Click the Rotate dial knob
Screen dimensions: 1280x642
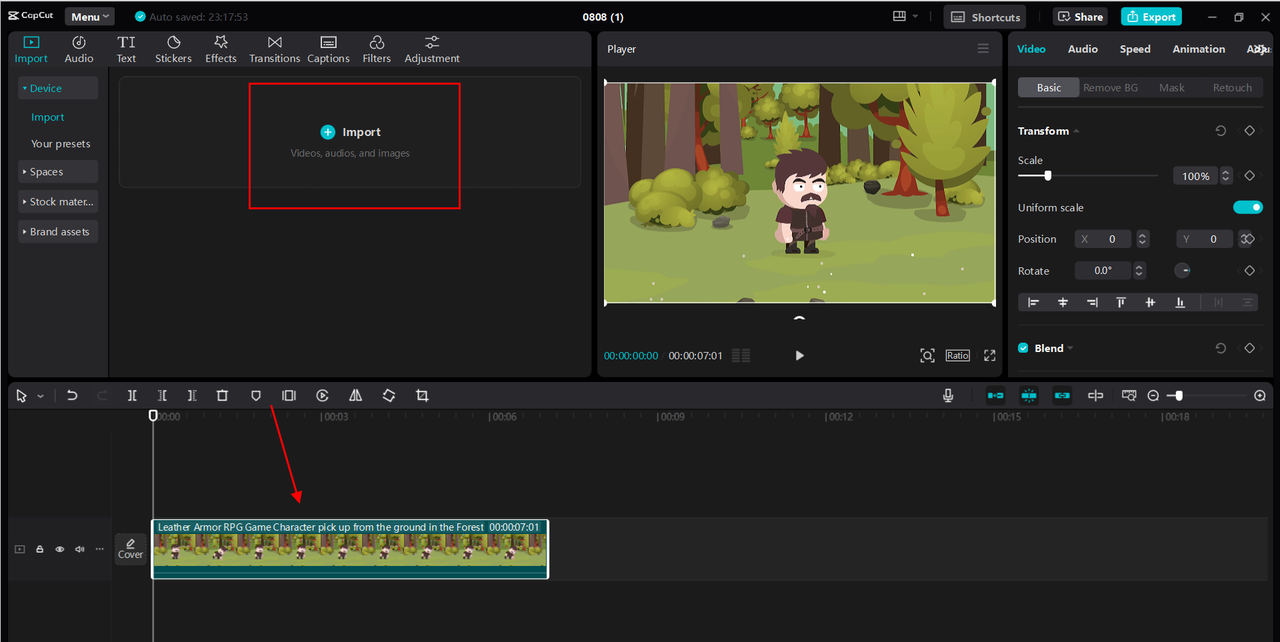point(1182,271)
